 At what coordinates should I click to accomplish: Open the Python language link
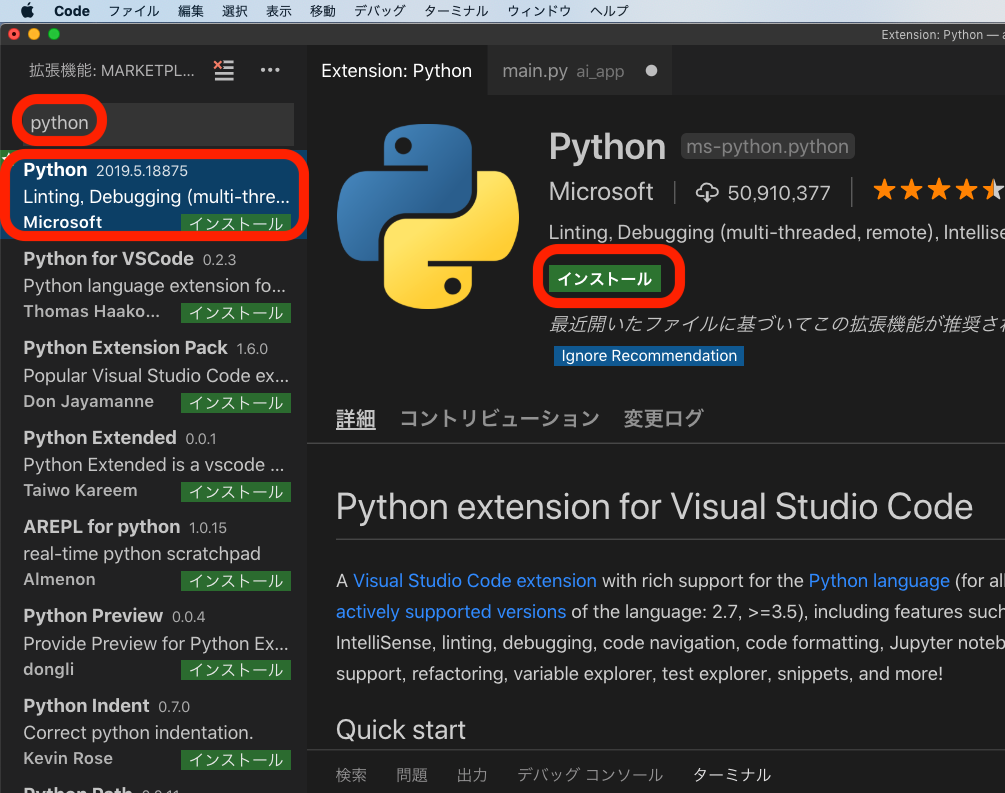pyautogui.click(x=879, y=581)
